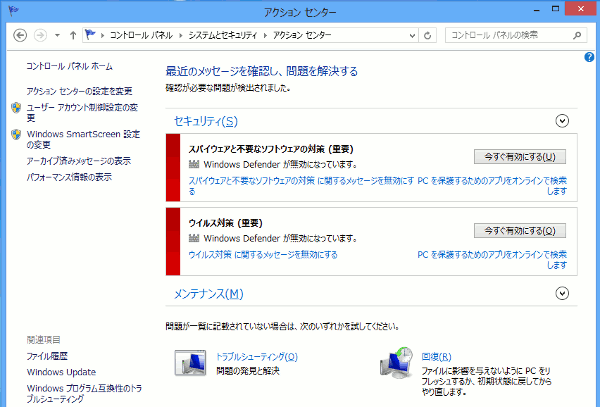Go up one level with up arrow

pos(73,36)
